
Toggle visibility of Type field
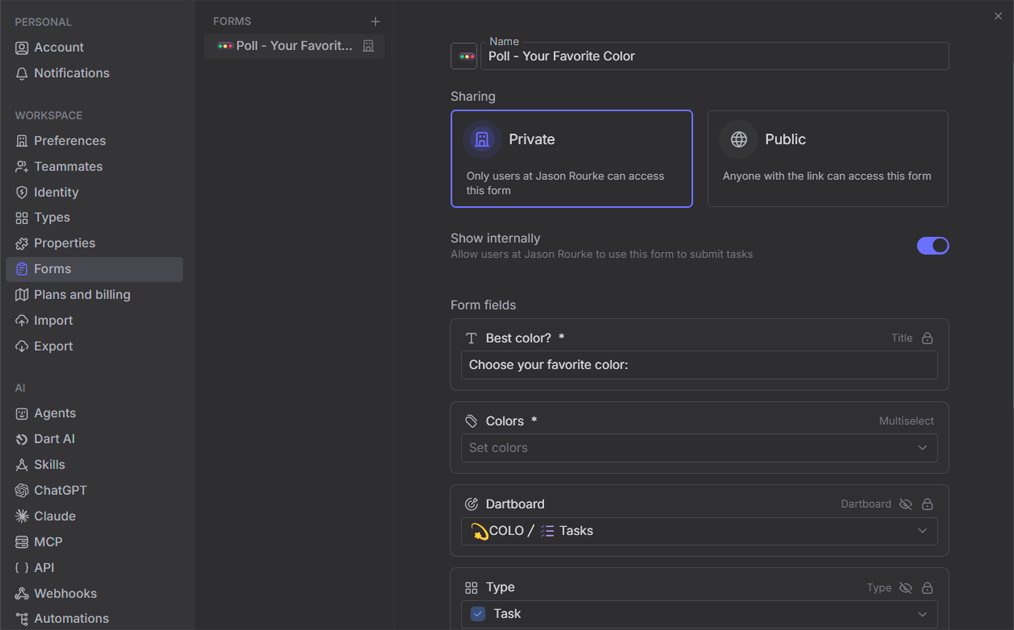[x=905, y=588]
